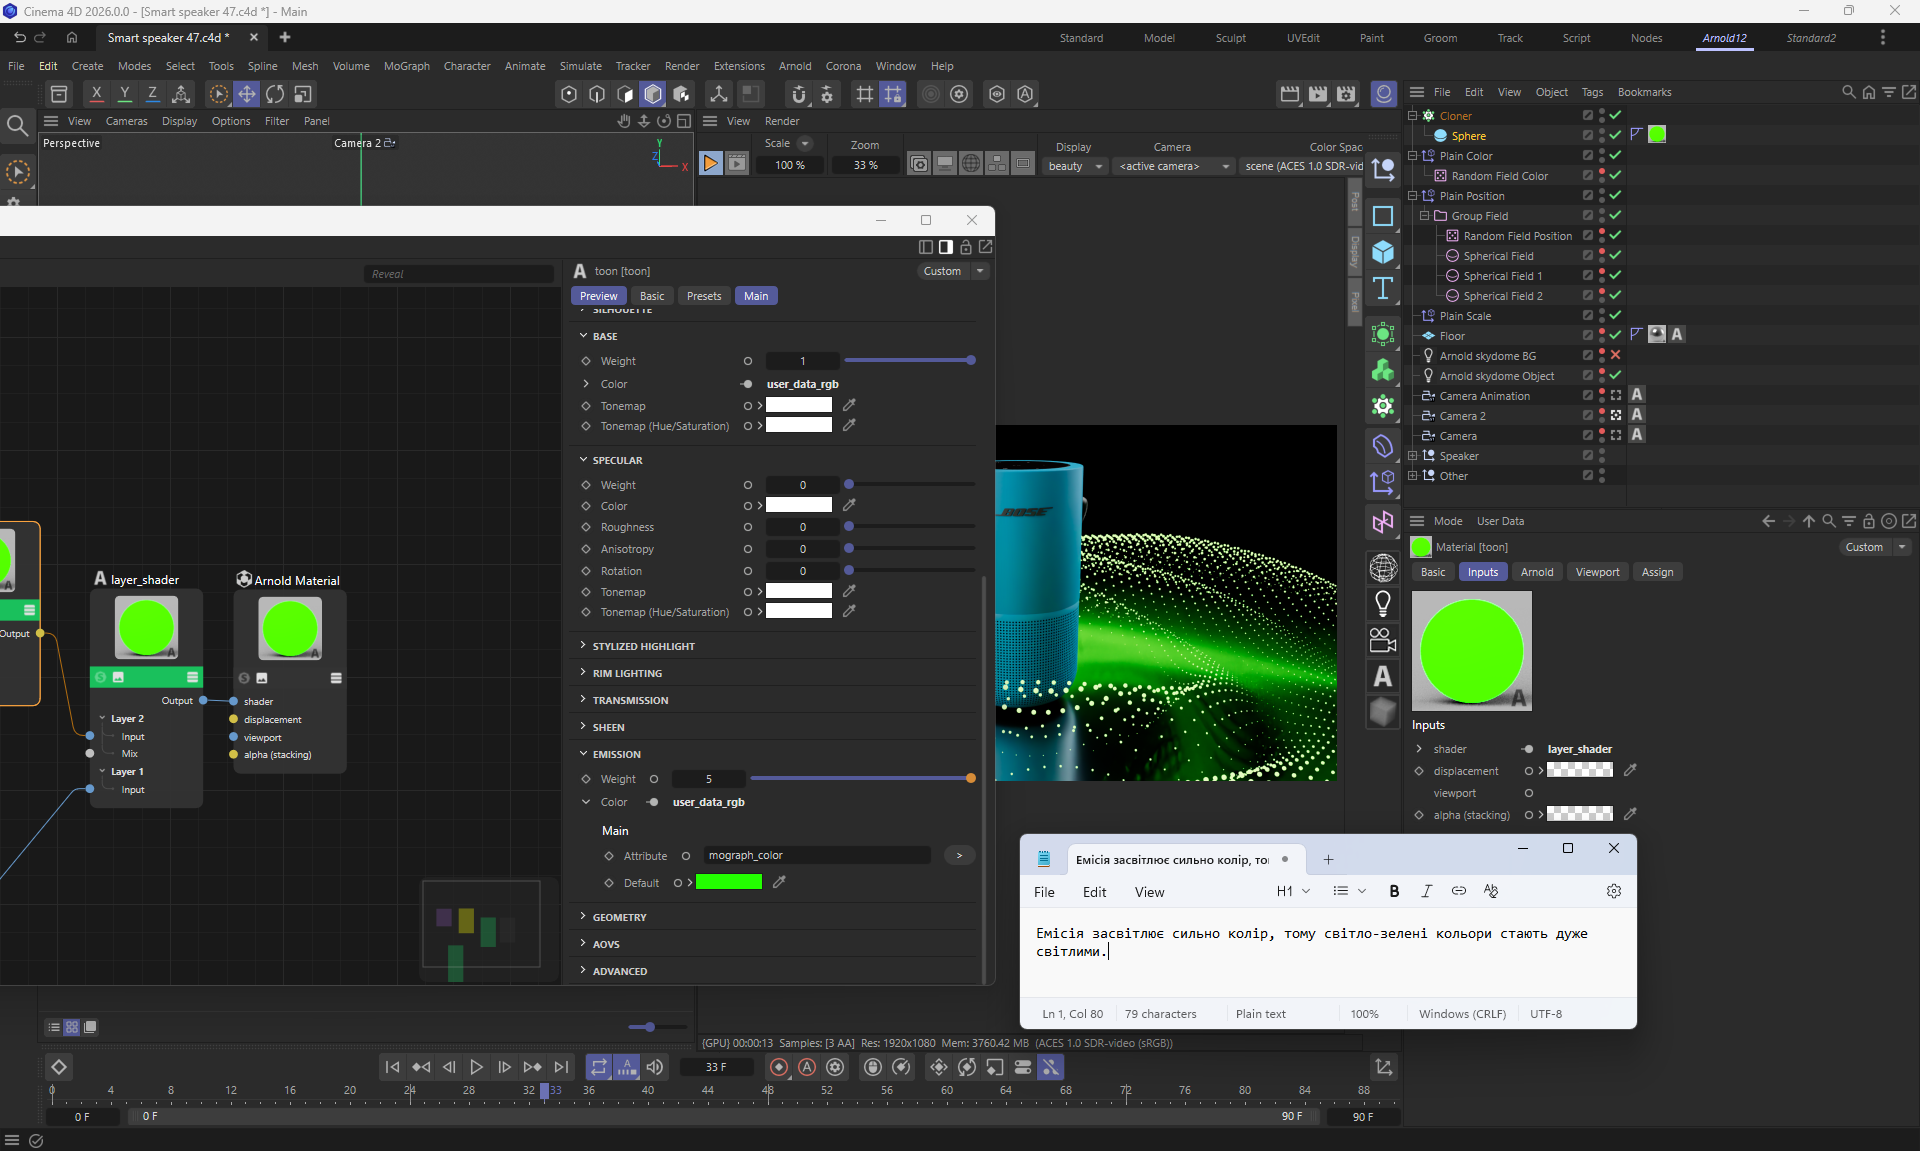Viewport: 1920px width, 1151px height.
Task: Select the Move tool in top toolbar
Action: [x=246, y=94]
